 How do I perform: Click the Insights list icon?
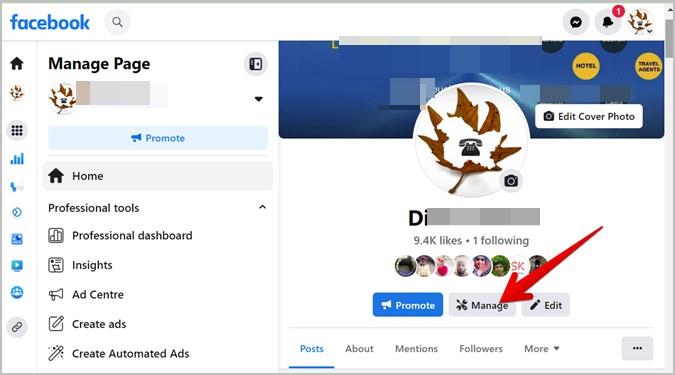click(56, 265)
